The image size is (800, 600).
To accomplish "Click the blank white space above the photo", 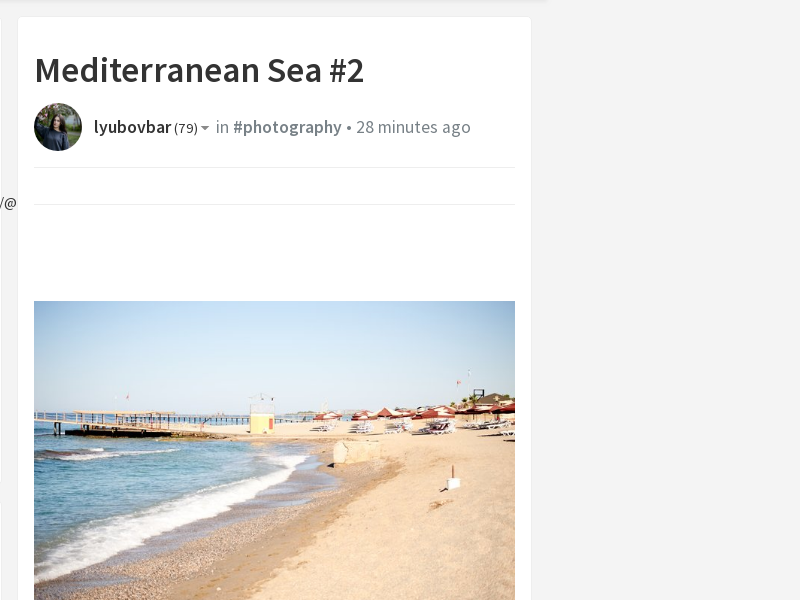I will (x=274, y=253).
